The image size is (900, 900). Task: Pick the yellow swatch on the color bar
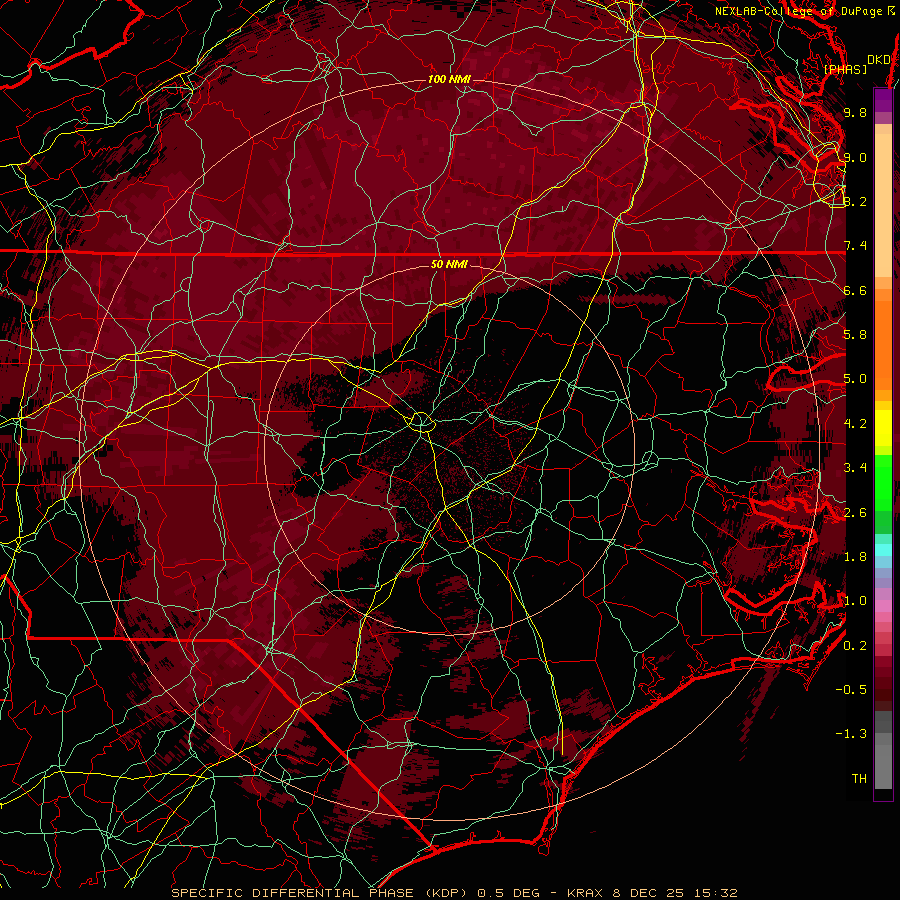click(x=883, y=428)
